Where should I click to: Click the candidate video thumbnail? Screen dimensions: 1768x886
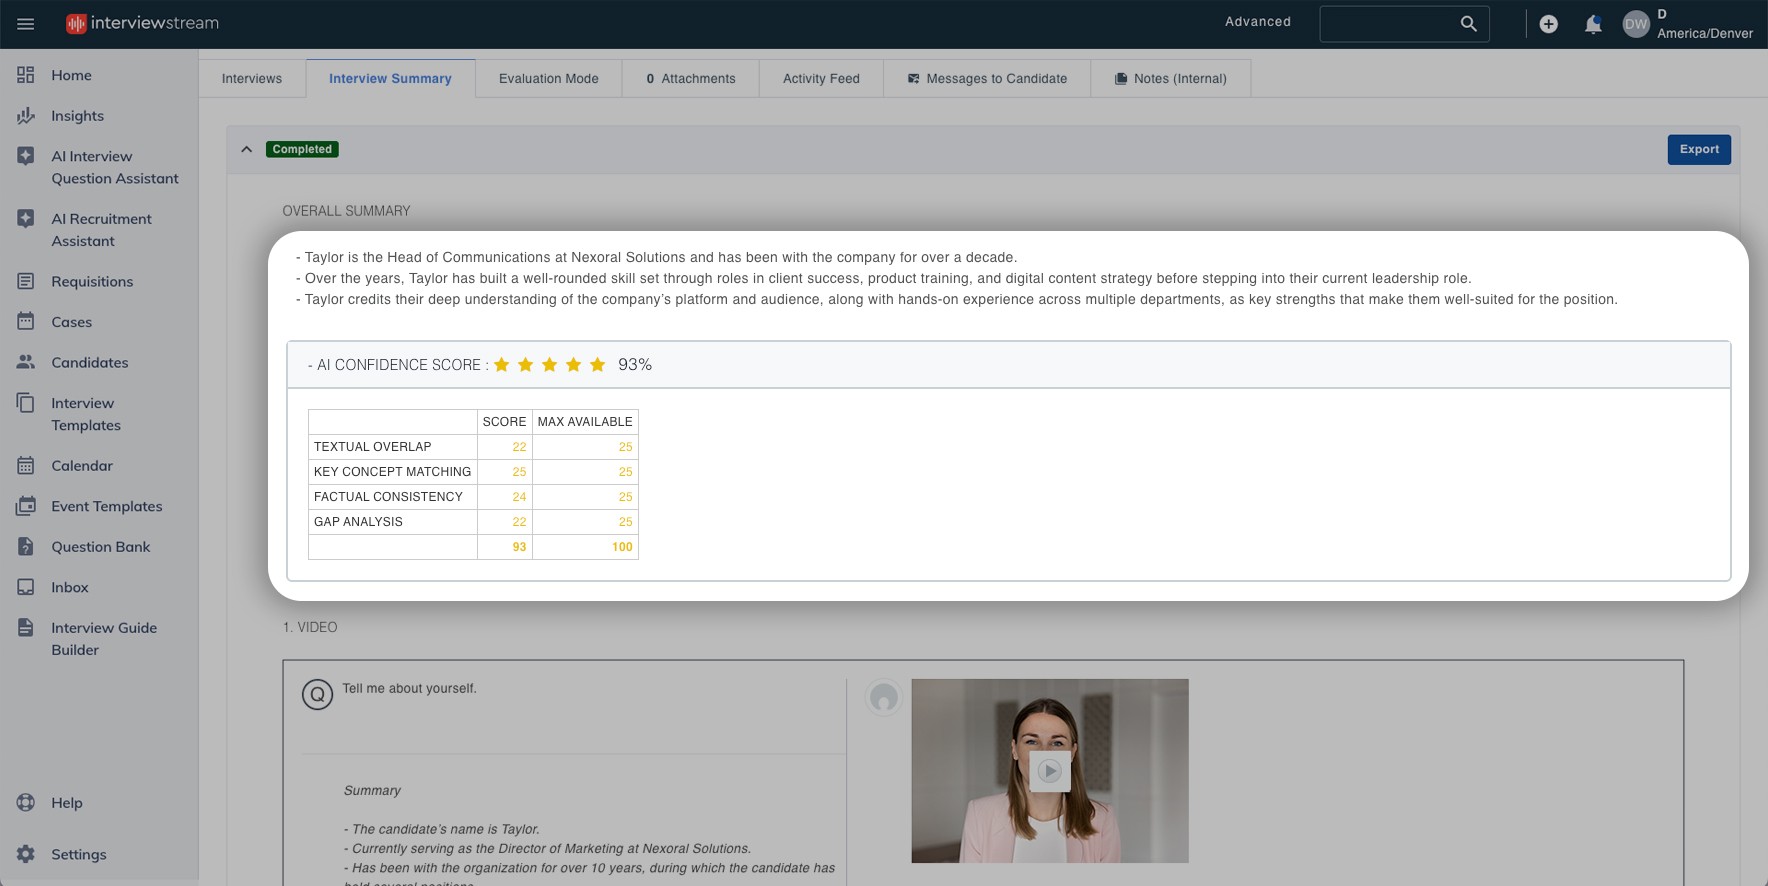coord(1050,771)
